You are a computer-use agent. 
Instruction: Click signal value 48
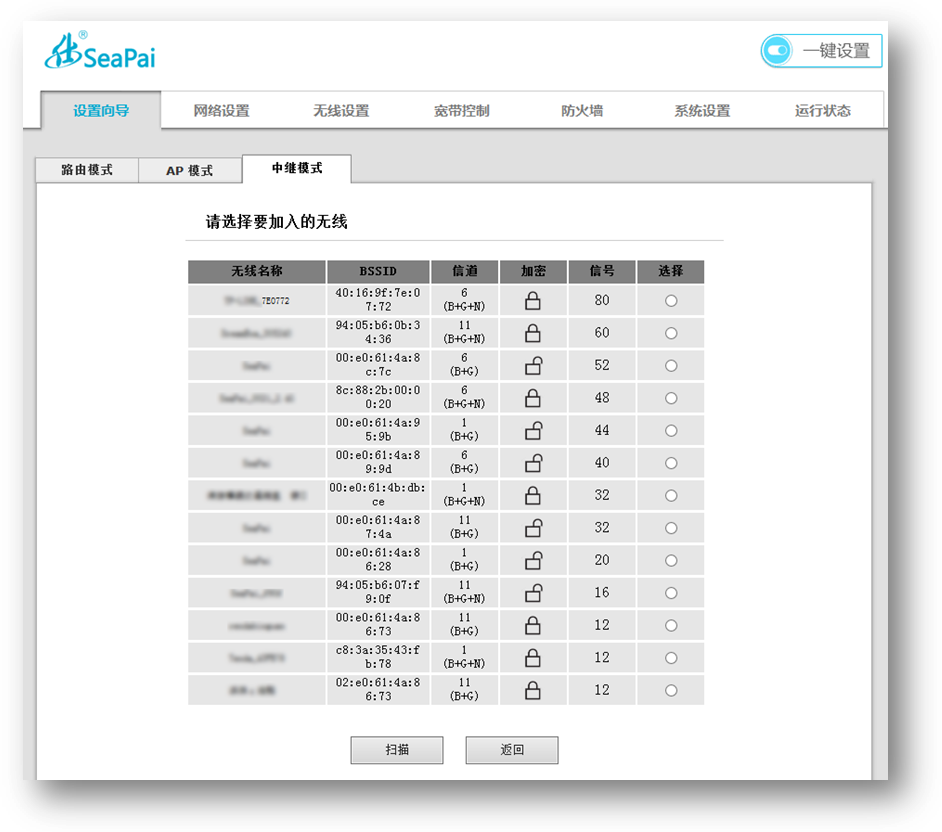coord(602,398)
